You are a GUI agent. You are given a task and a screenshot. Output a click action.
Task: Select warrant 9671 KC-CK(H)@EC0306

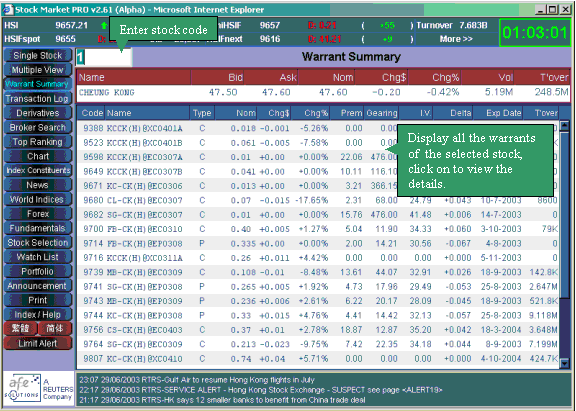318,186
